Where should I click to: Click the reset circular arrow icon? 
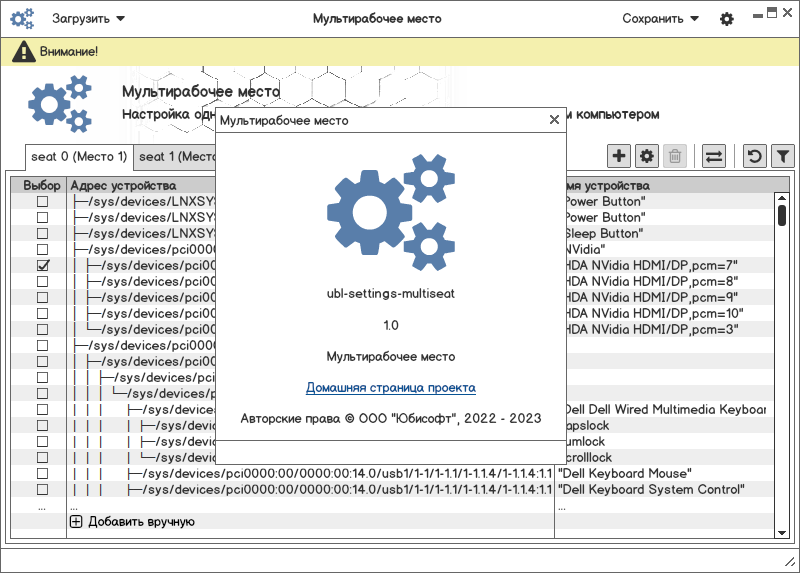[755, 156]
